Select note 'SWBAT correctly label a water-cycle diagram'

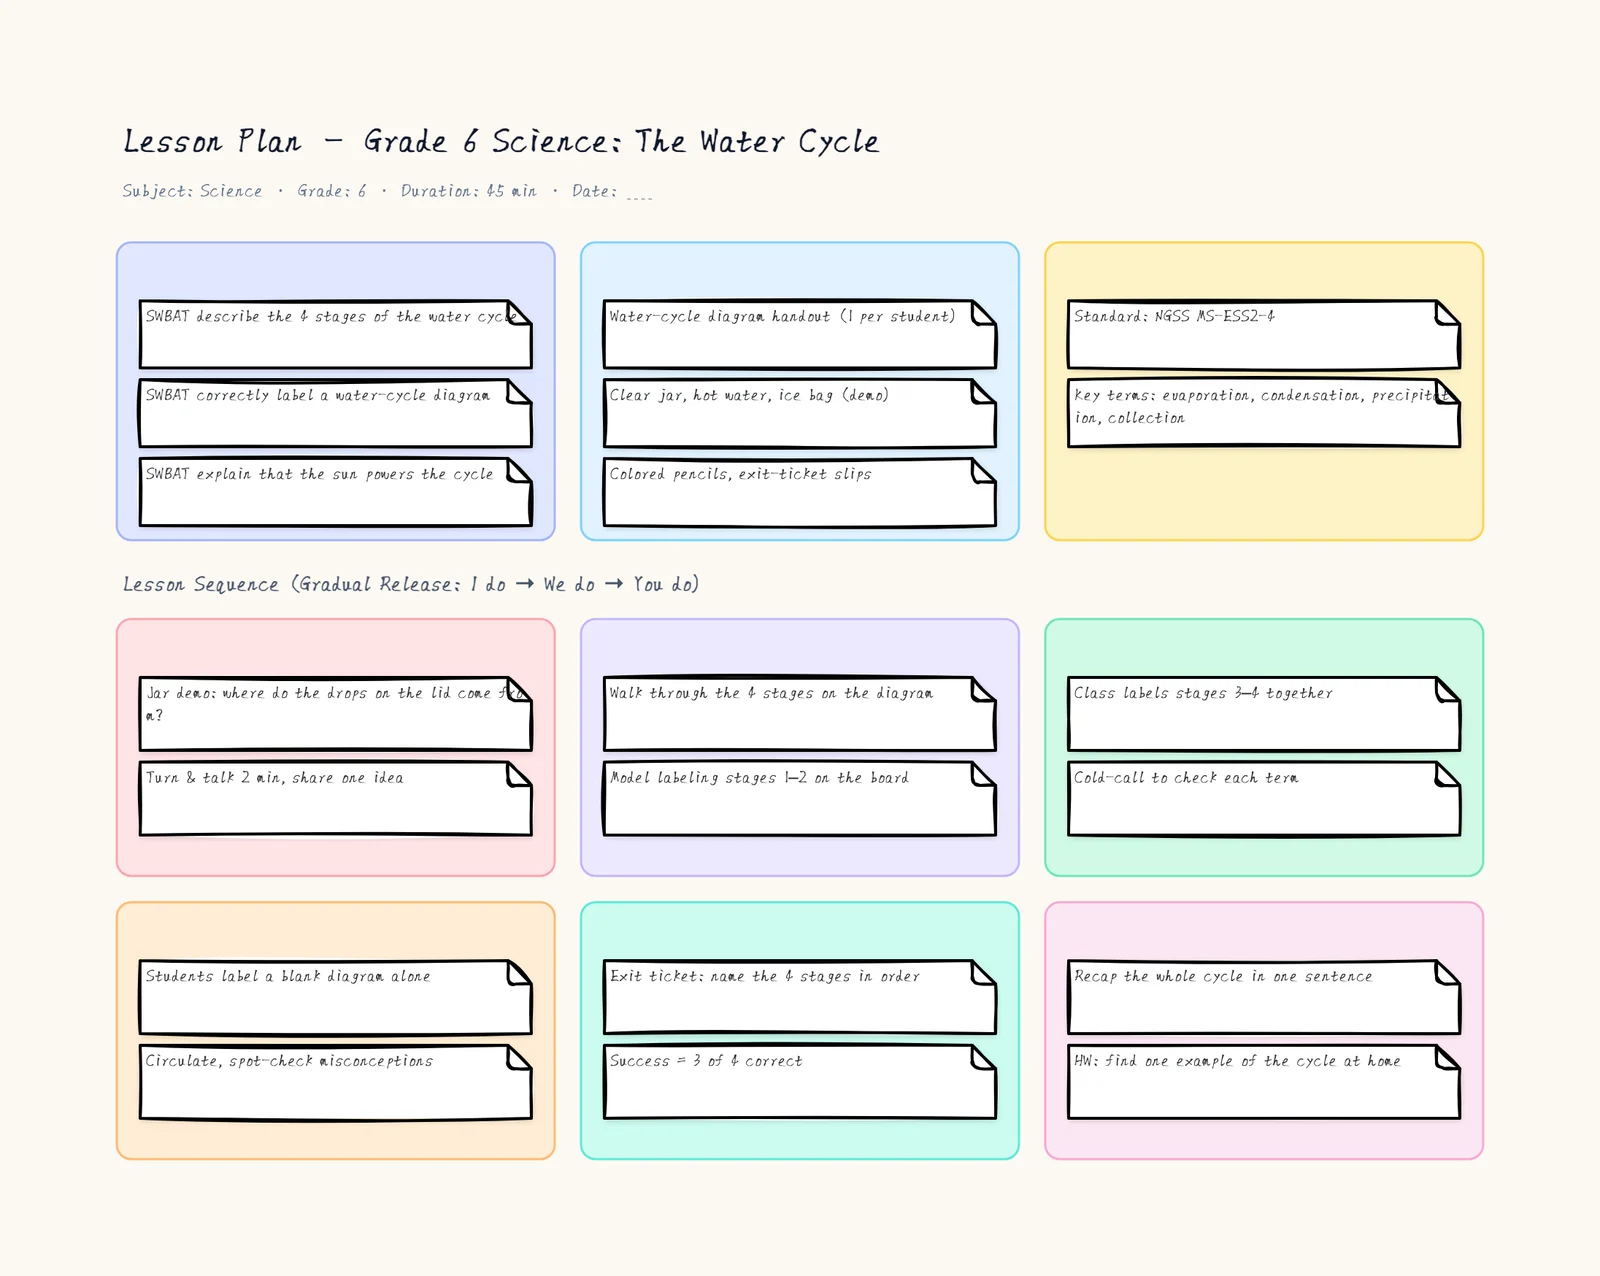click(335, 413)
